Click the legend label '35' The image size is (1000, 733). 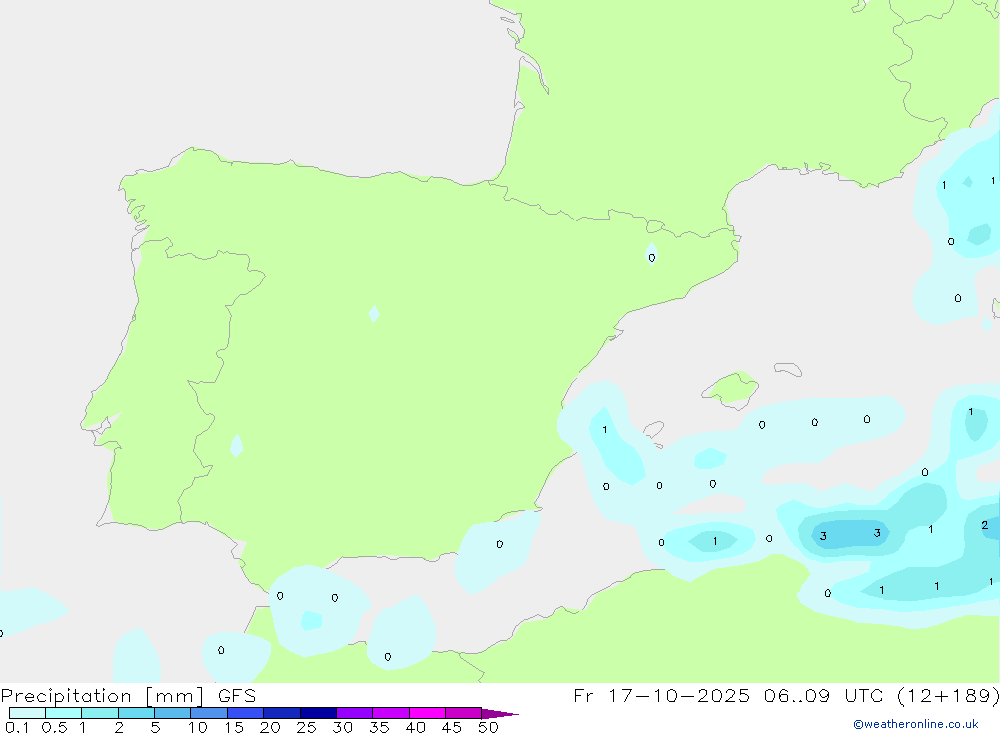click(x=379, y=727)
